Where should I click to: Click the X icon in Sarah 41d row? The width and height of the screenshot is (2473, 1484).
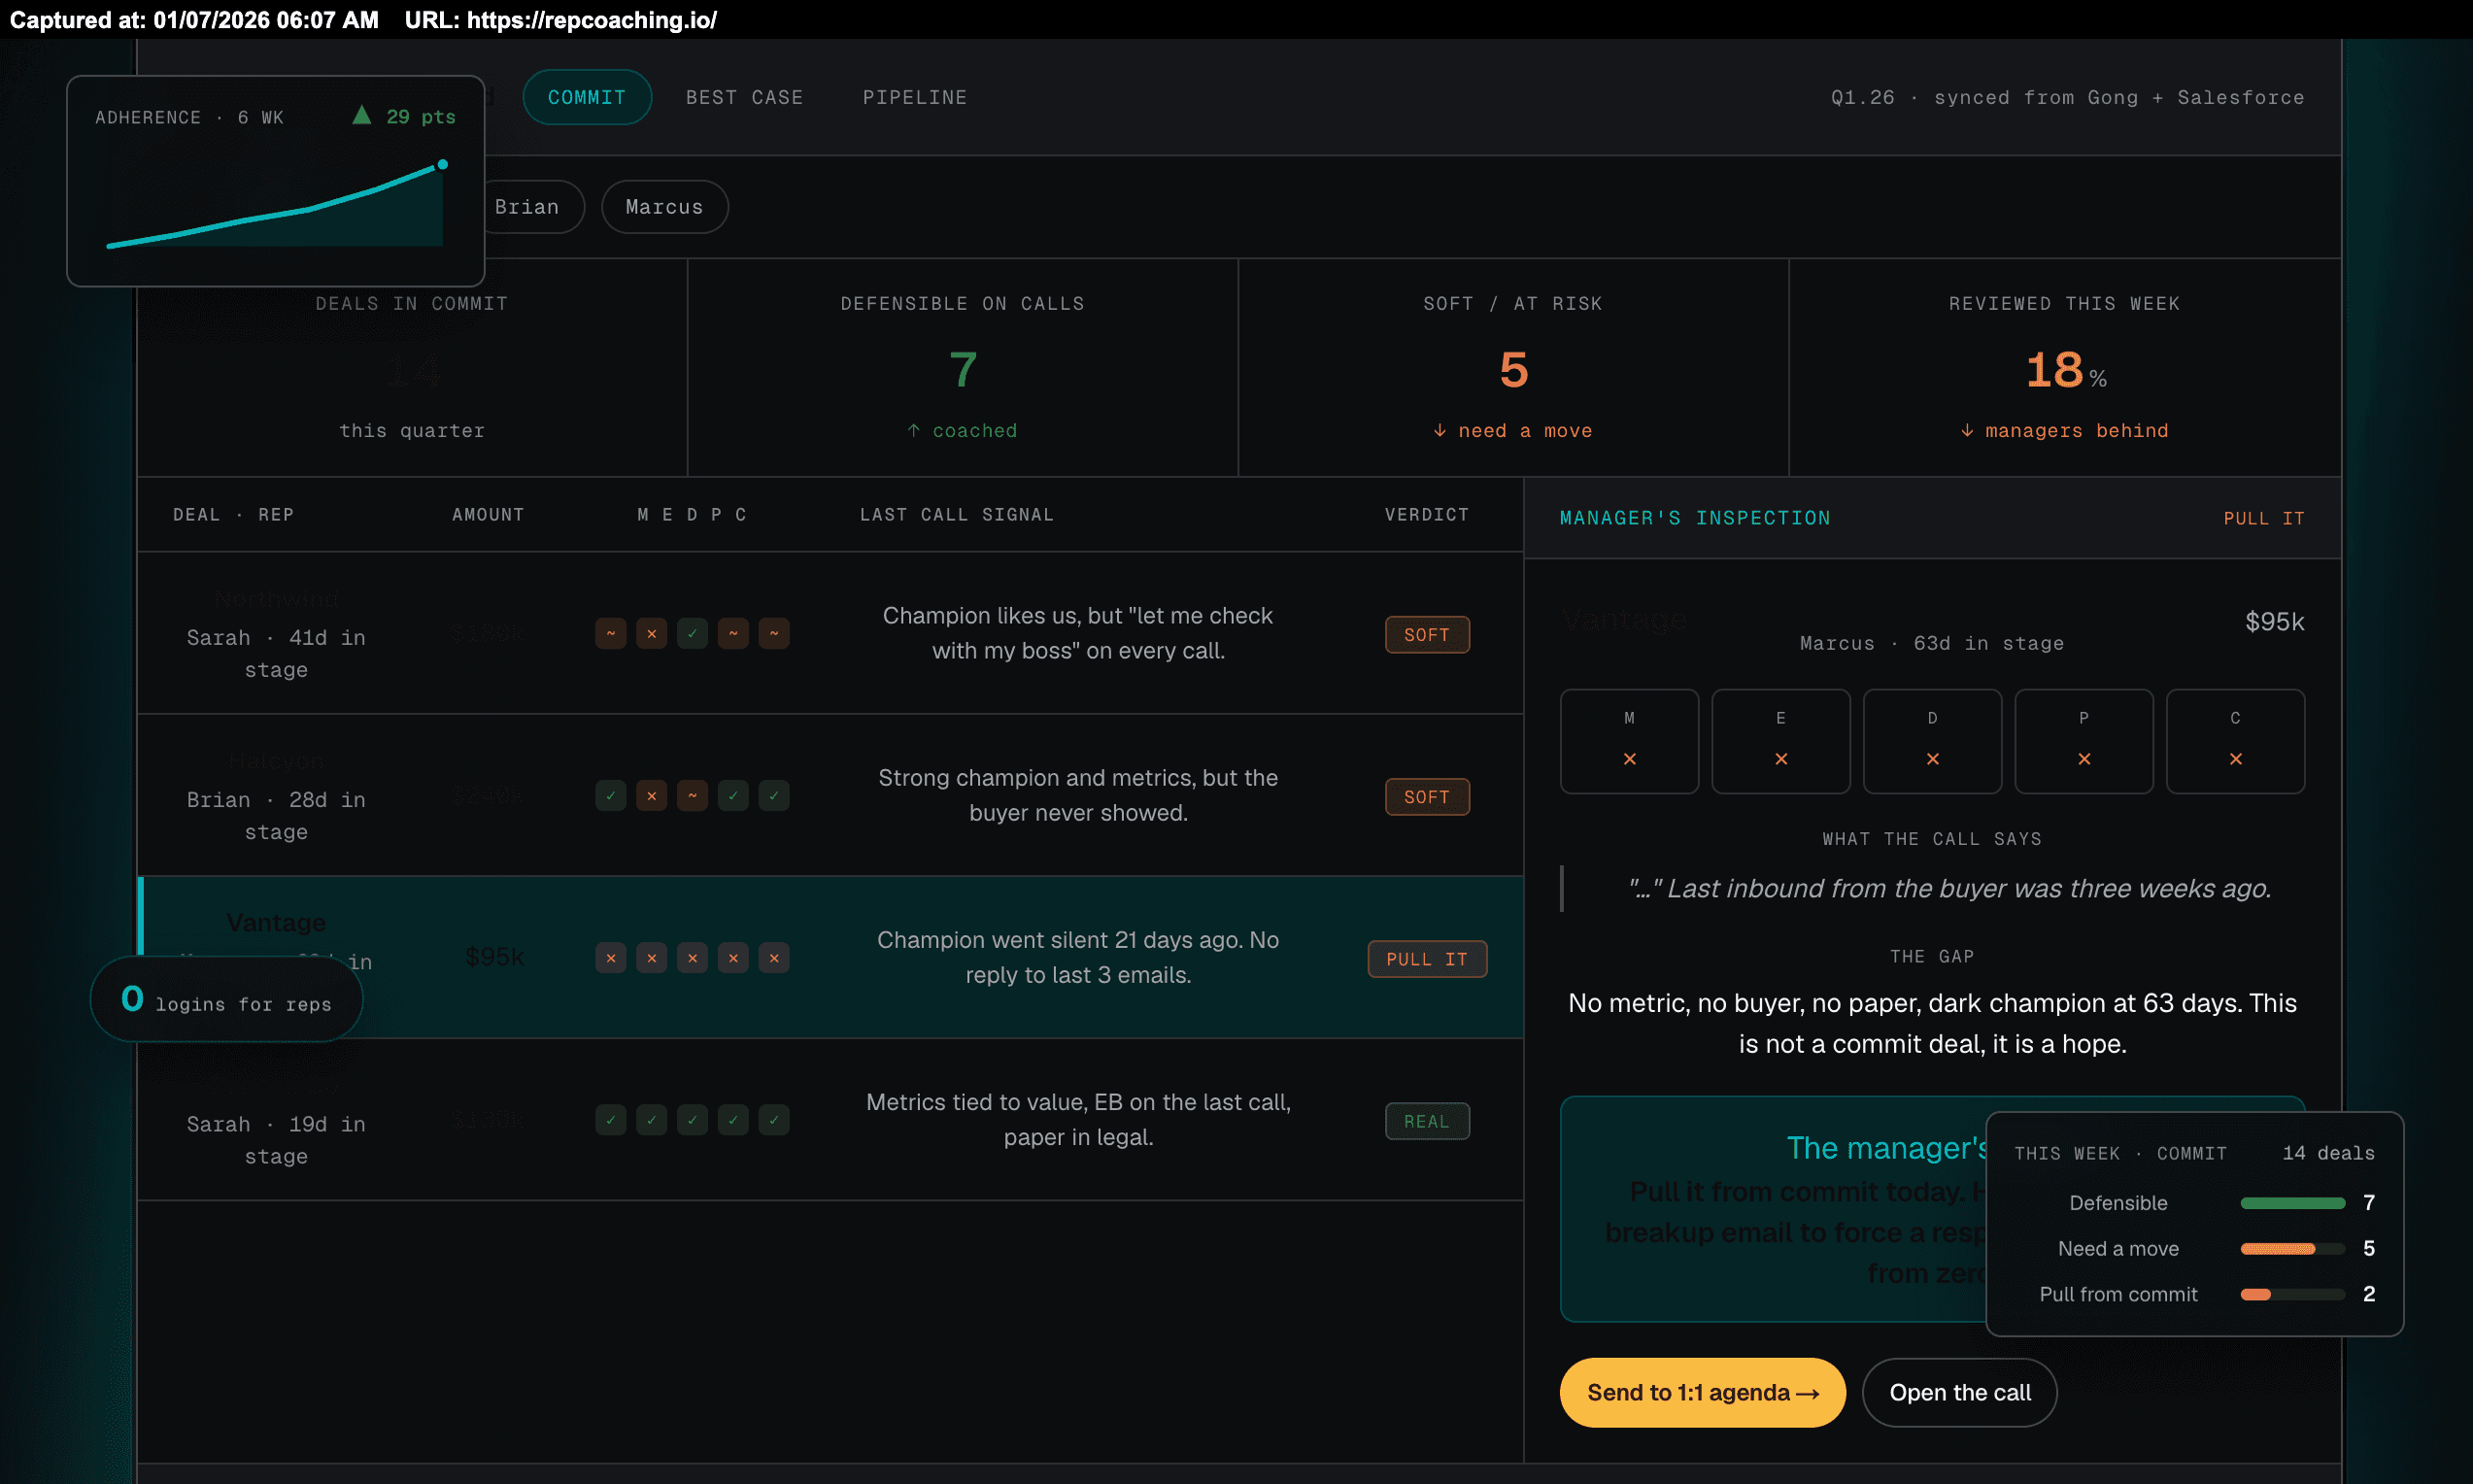[651, 633]
